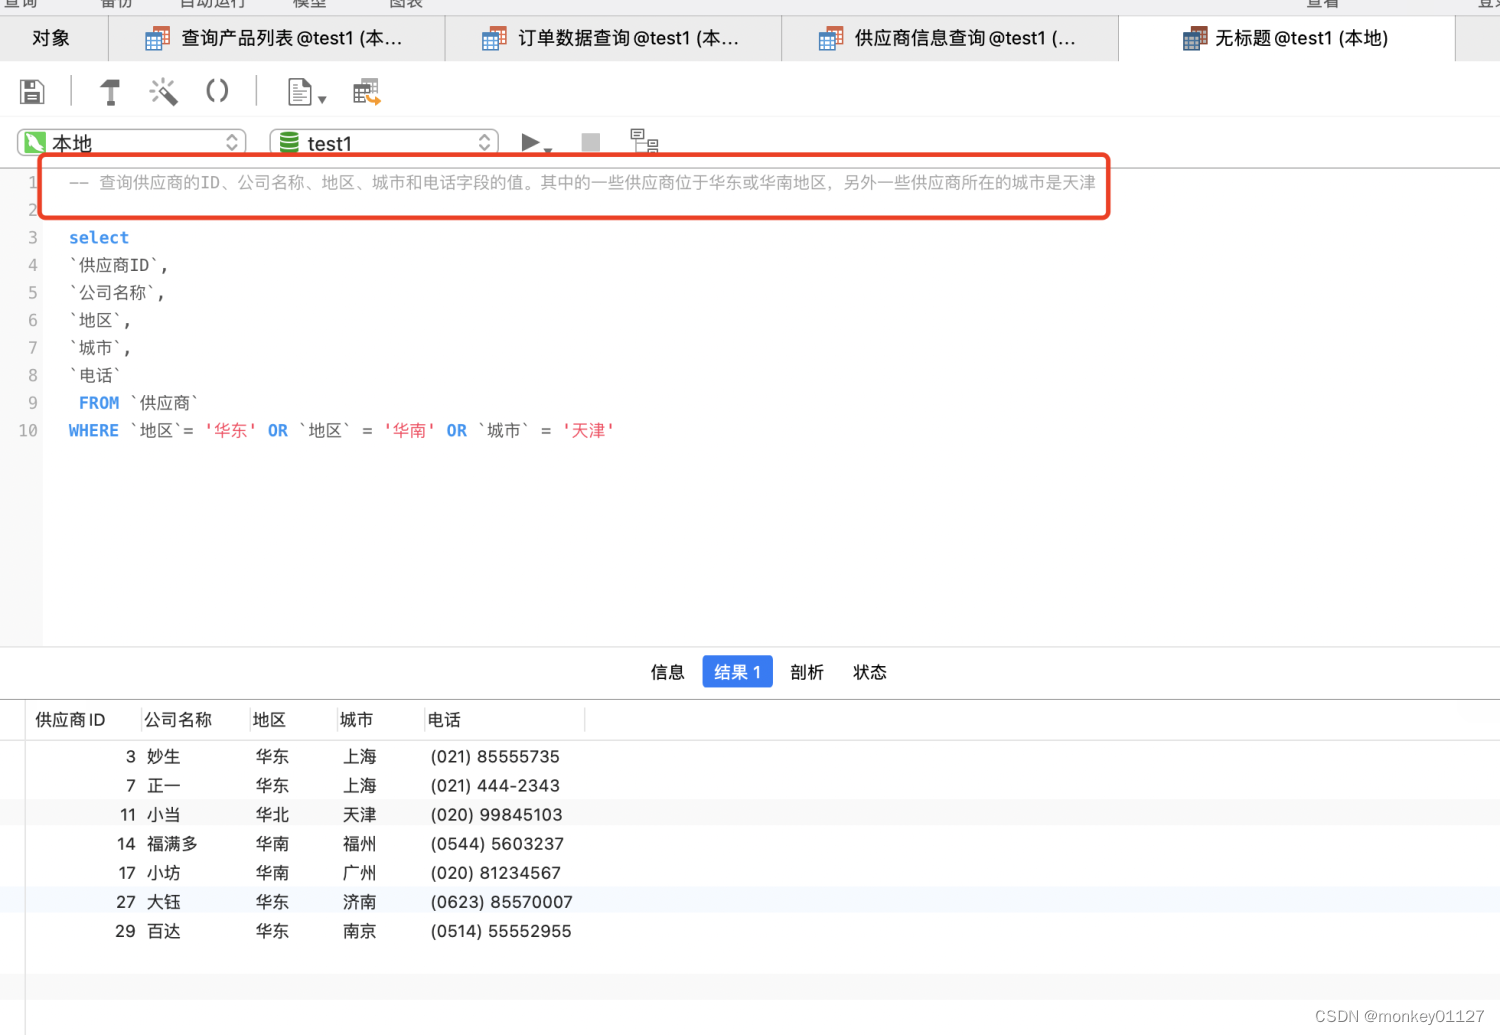The image size is (1500, 1035).
Task: Click the 华北 region cell
Action: [272, 815]
